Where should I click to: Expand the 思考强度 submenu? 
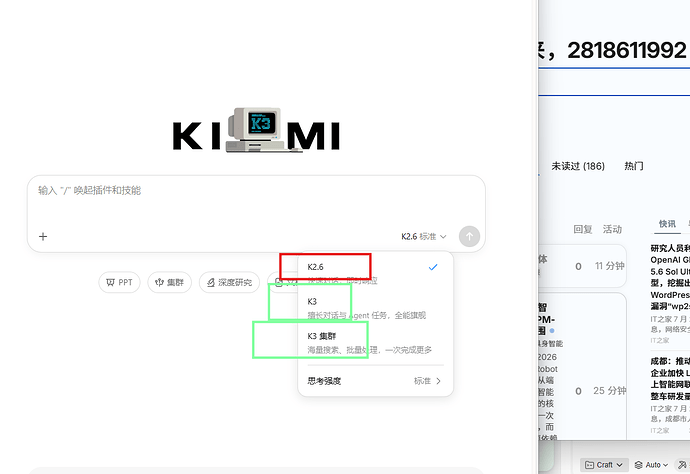[x=375, y=381]
